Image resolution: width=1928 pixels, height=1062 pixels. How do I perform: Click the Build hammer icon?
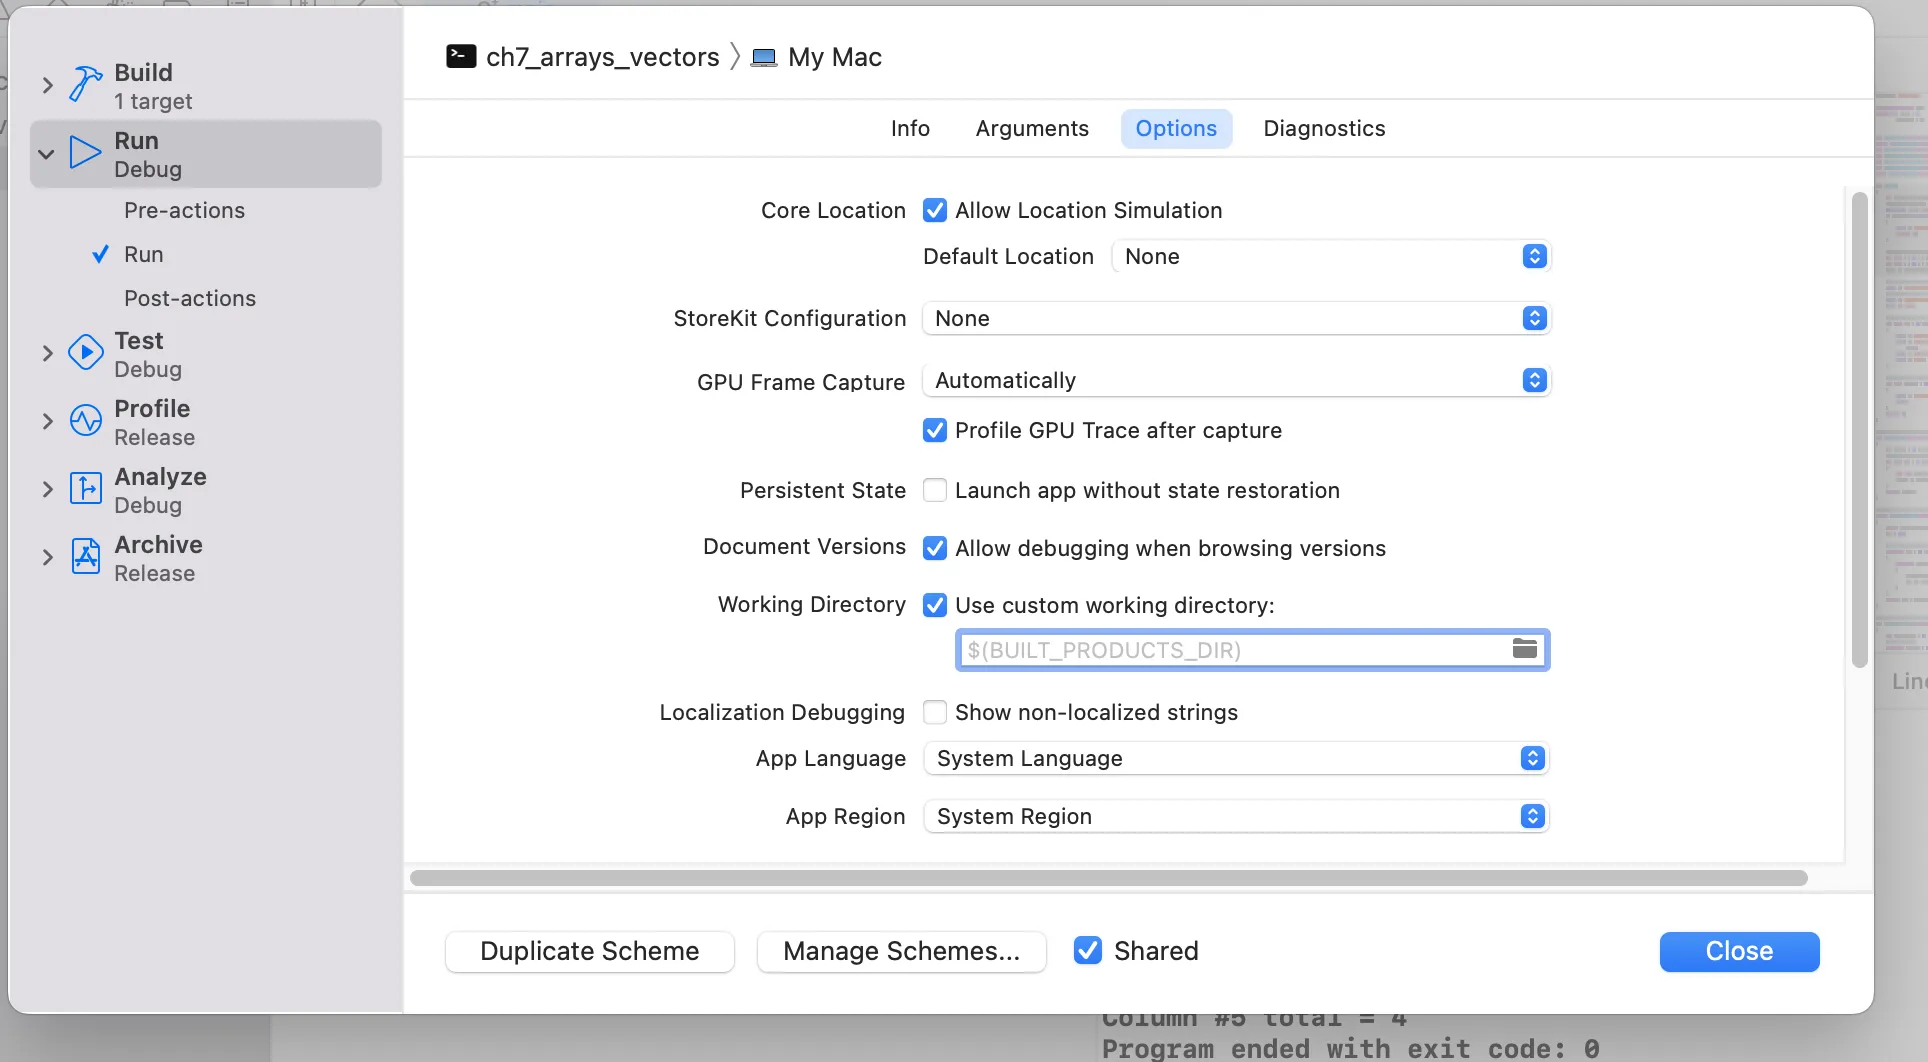(86, 85)
